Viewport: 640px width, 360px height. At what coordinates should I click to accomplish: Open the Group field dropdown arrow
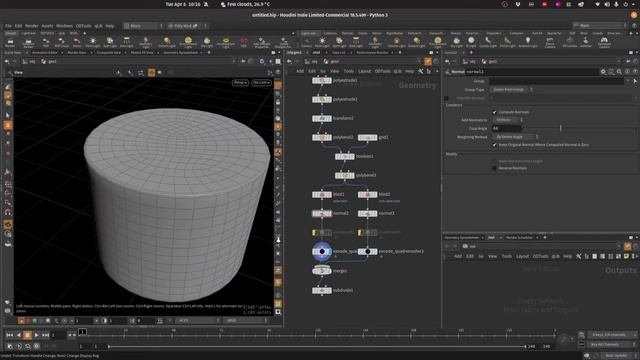(627, 81)
